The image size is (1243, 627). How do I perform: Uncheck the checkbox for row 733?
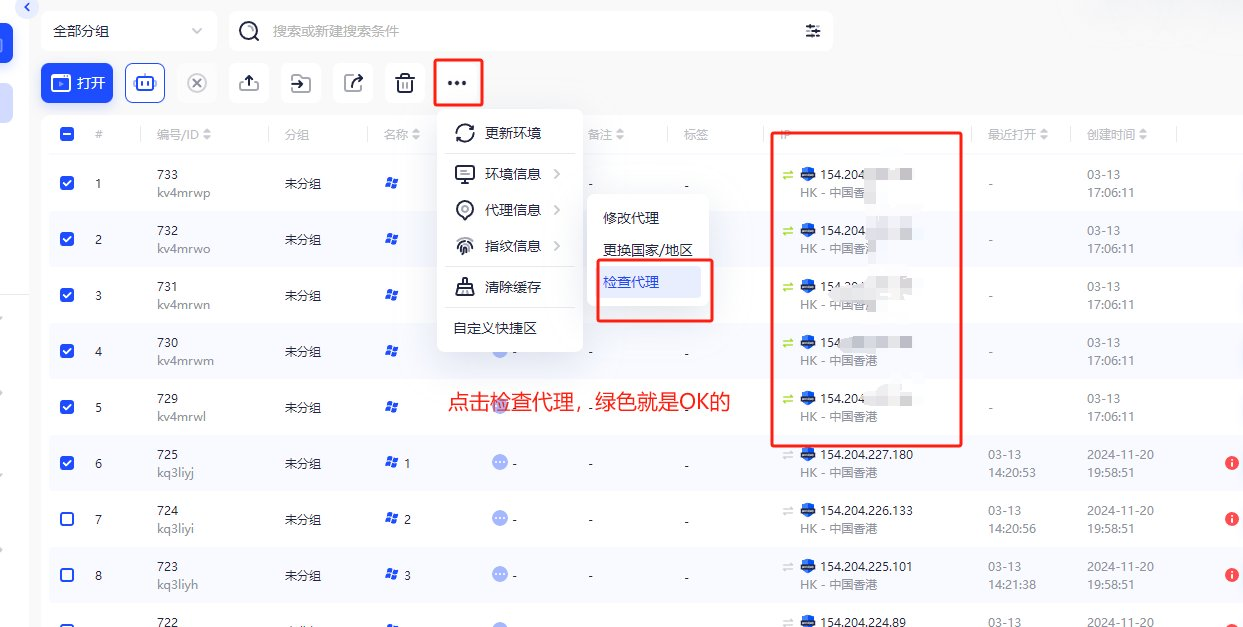(67, 183)
